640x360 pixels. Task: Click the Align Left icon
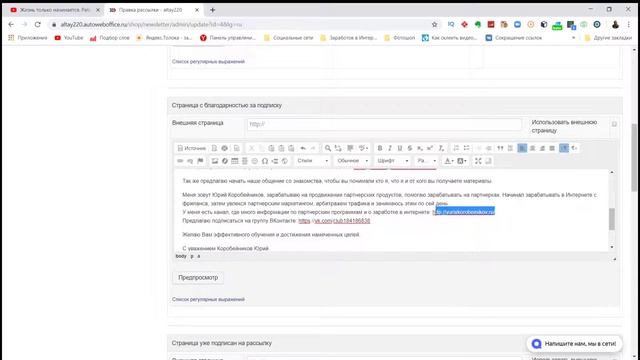tap(522, 148)
